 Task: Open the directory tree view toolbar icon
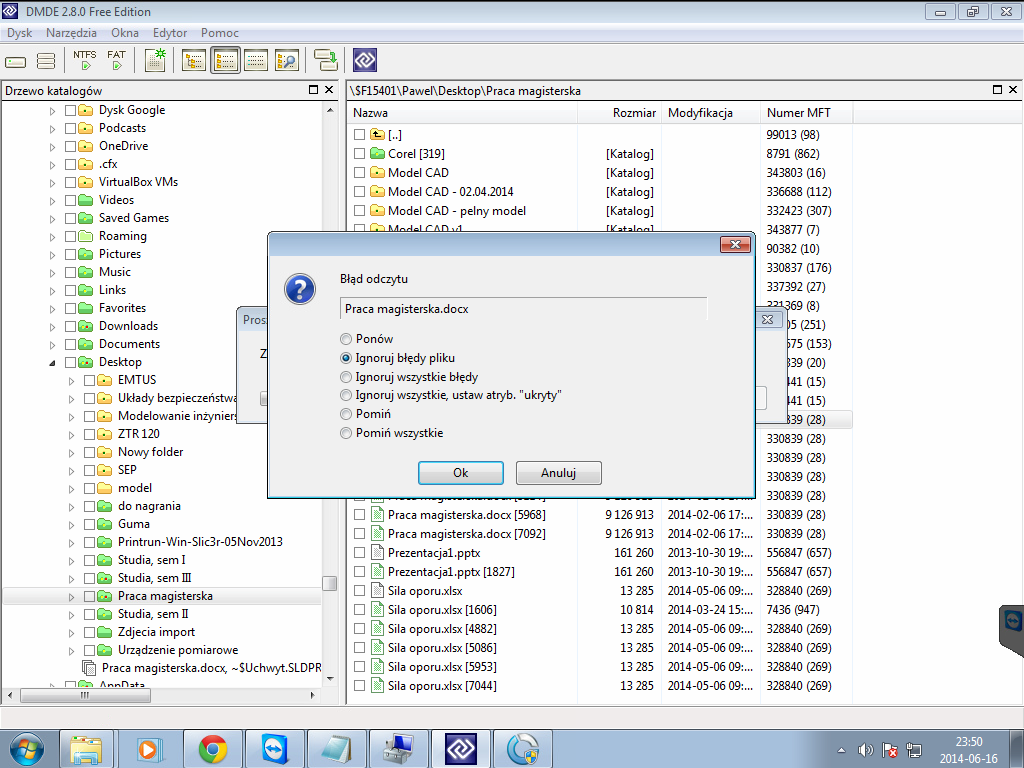(x=194, y=60)
